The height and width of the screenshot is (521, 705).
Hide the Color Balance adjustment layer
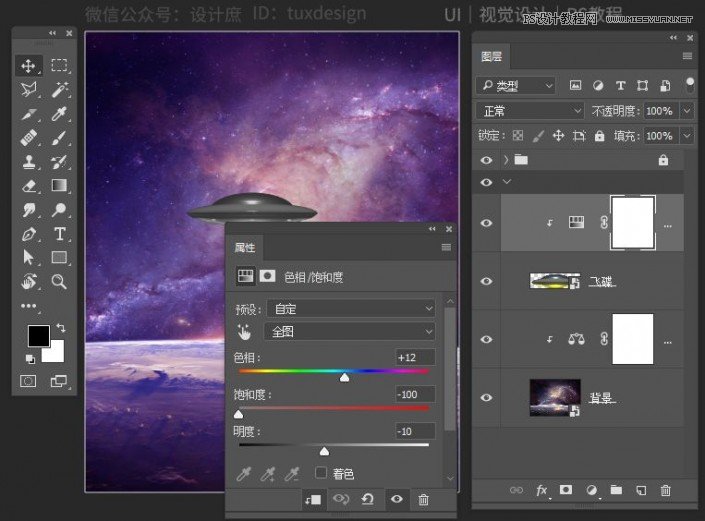486,339
